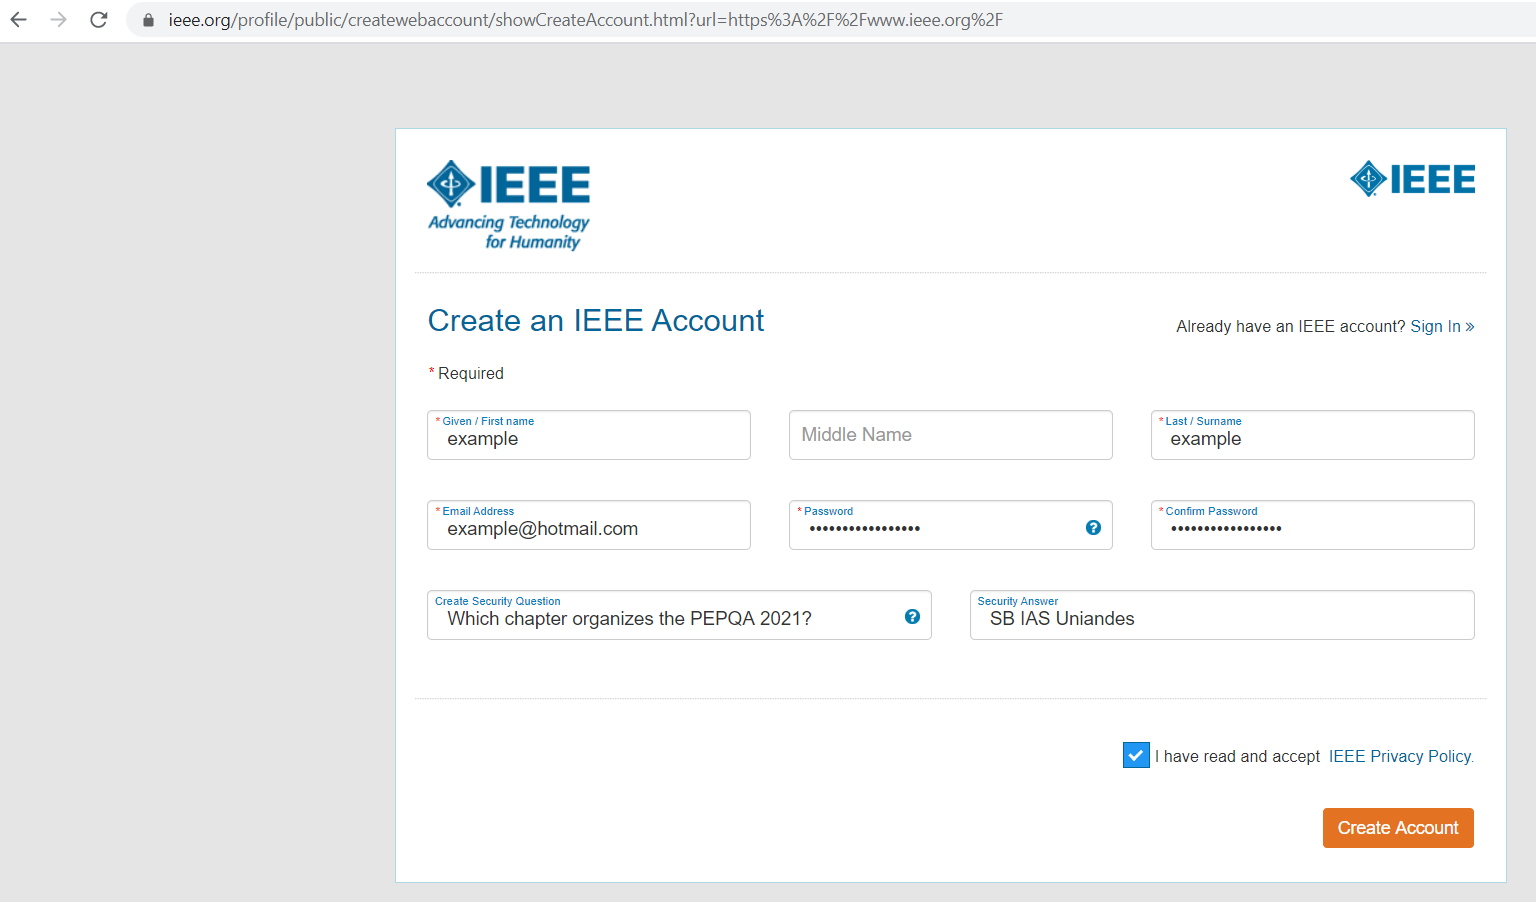Click the '* Required' note text
1536x902 pixels.
(466, 373)
